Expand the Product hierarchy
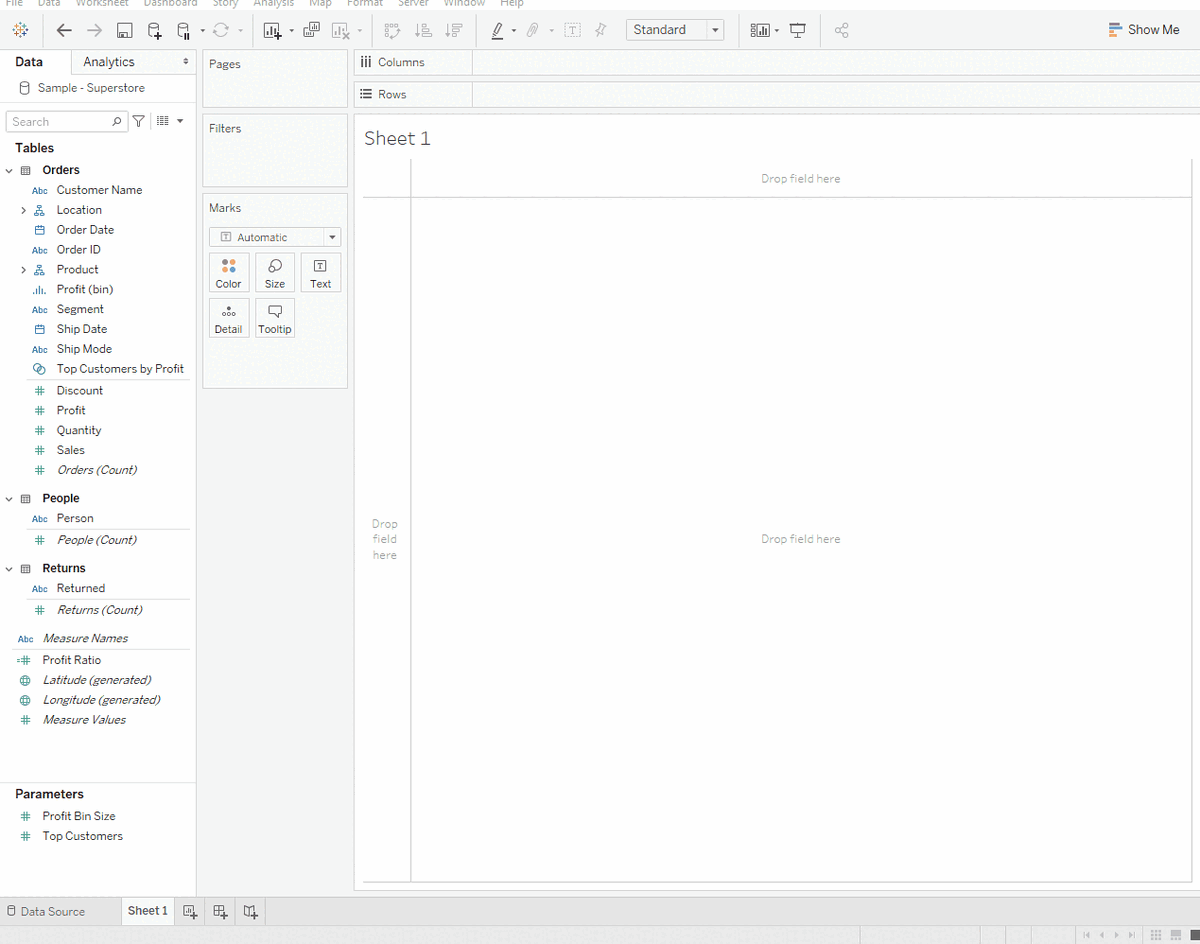The width and height of the screenshot is (1200, 944). point(23,270)
